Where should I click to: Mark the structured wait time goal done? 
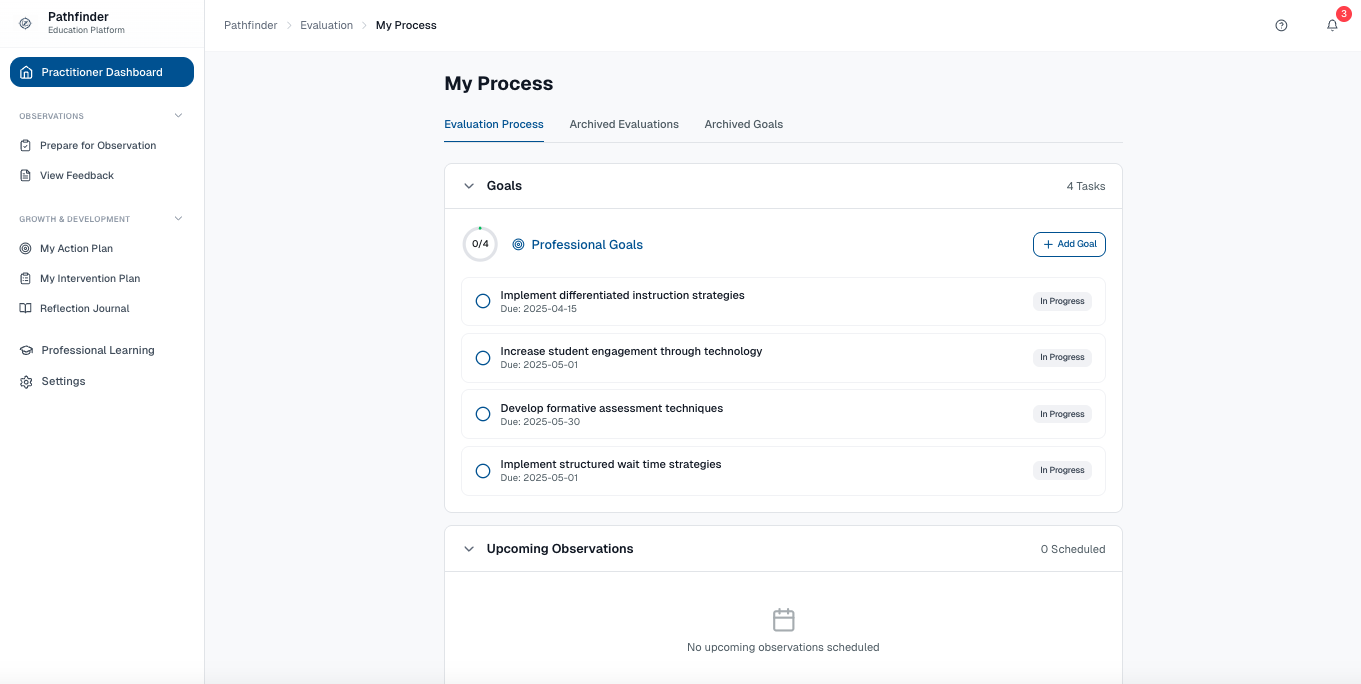click(483, 470)
